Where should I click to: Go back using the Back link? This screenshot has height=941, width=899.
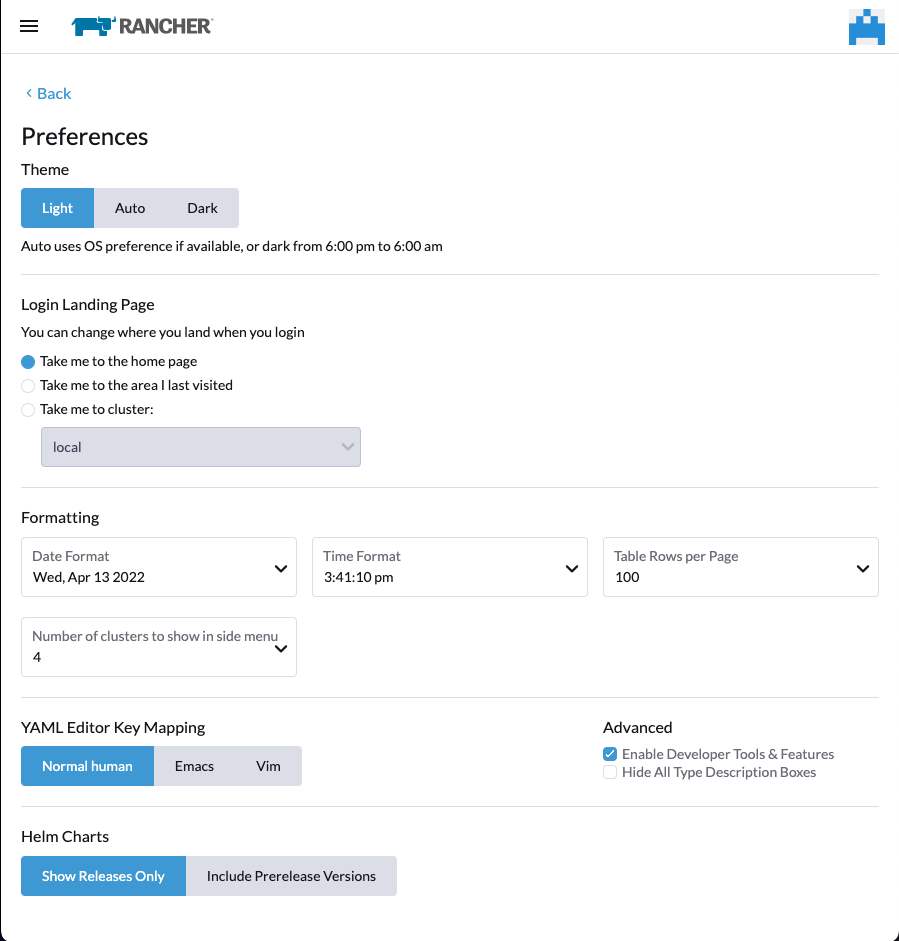point(48,94)
